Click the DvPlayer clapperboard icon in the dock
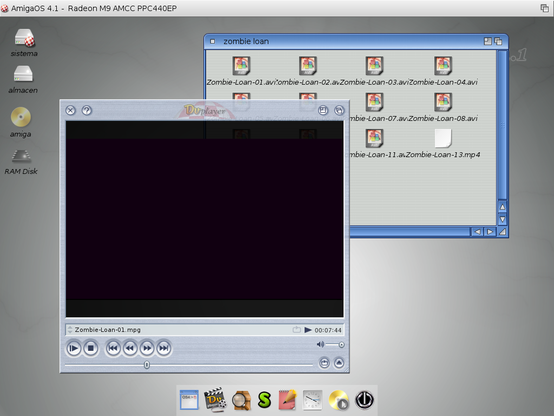 (x=214, y=400)
